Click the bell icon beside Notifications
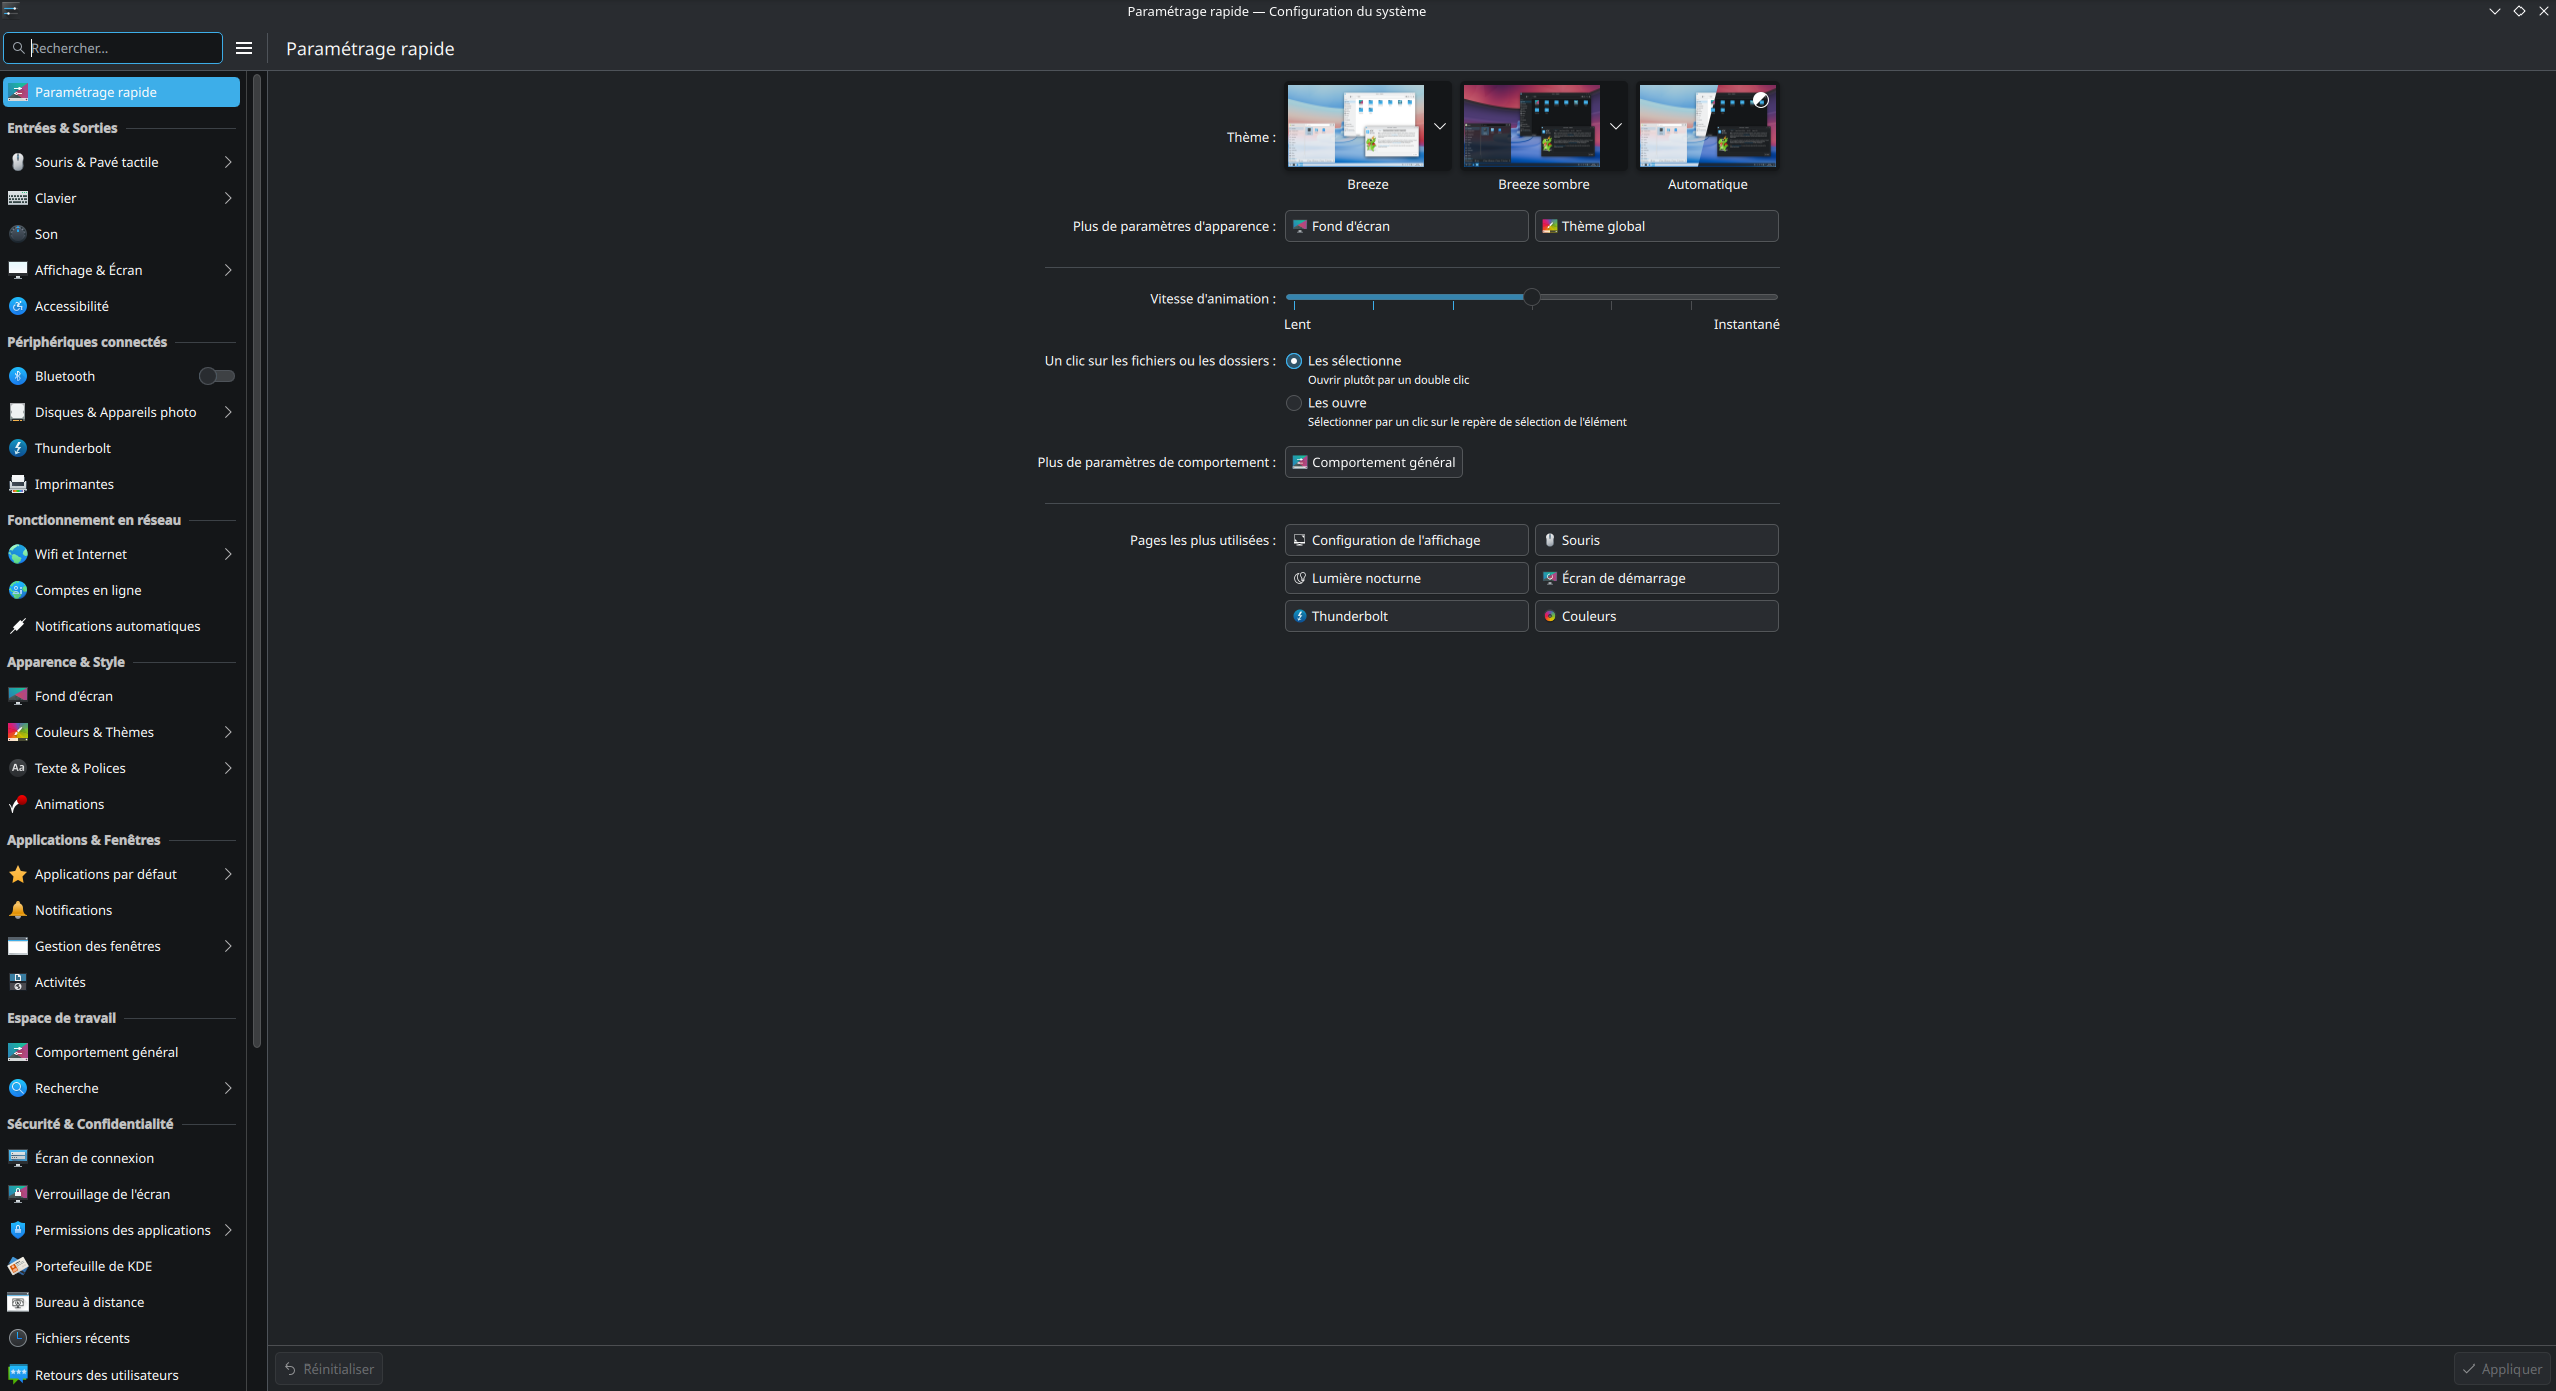This screenshot has width=2556, height=1391. [x=18, y=910]
